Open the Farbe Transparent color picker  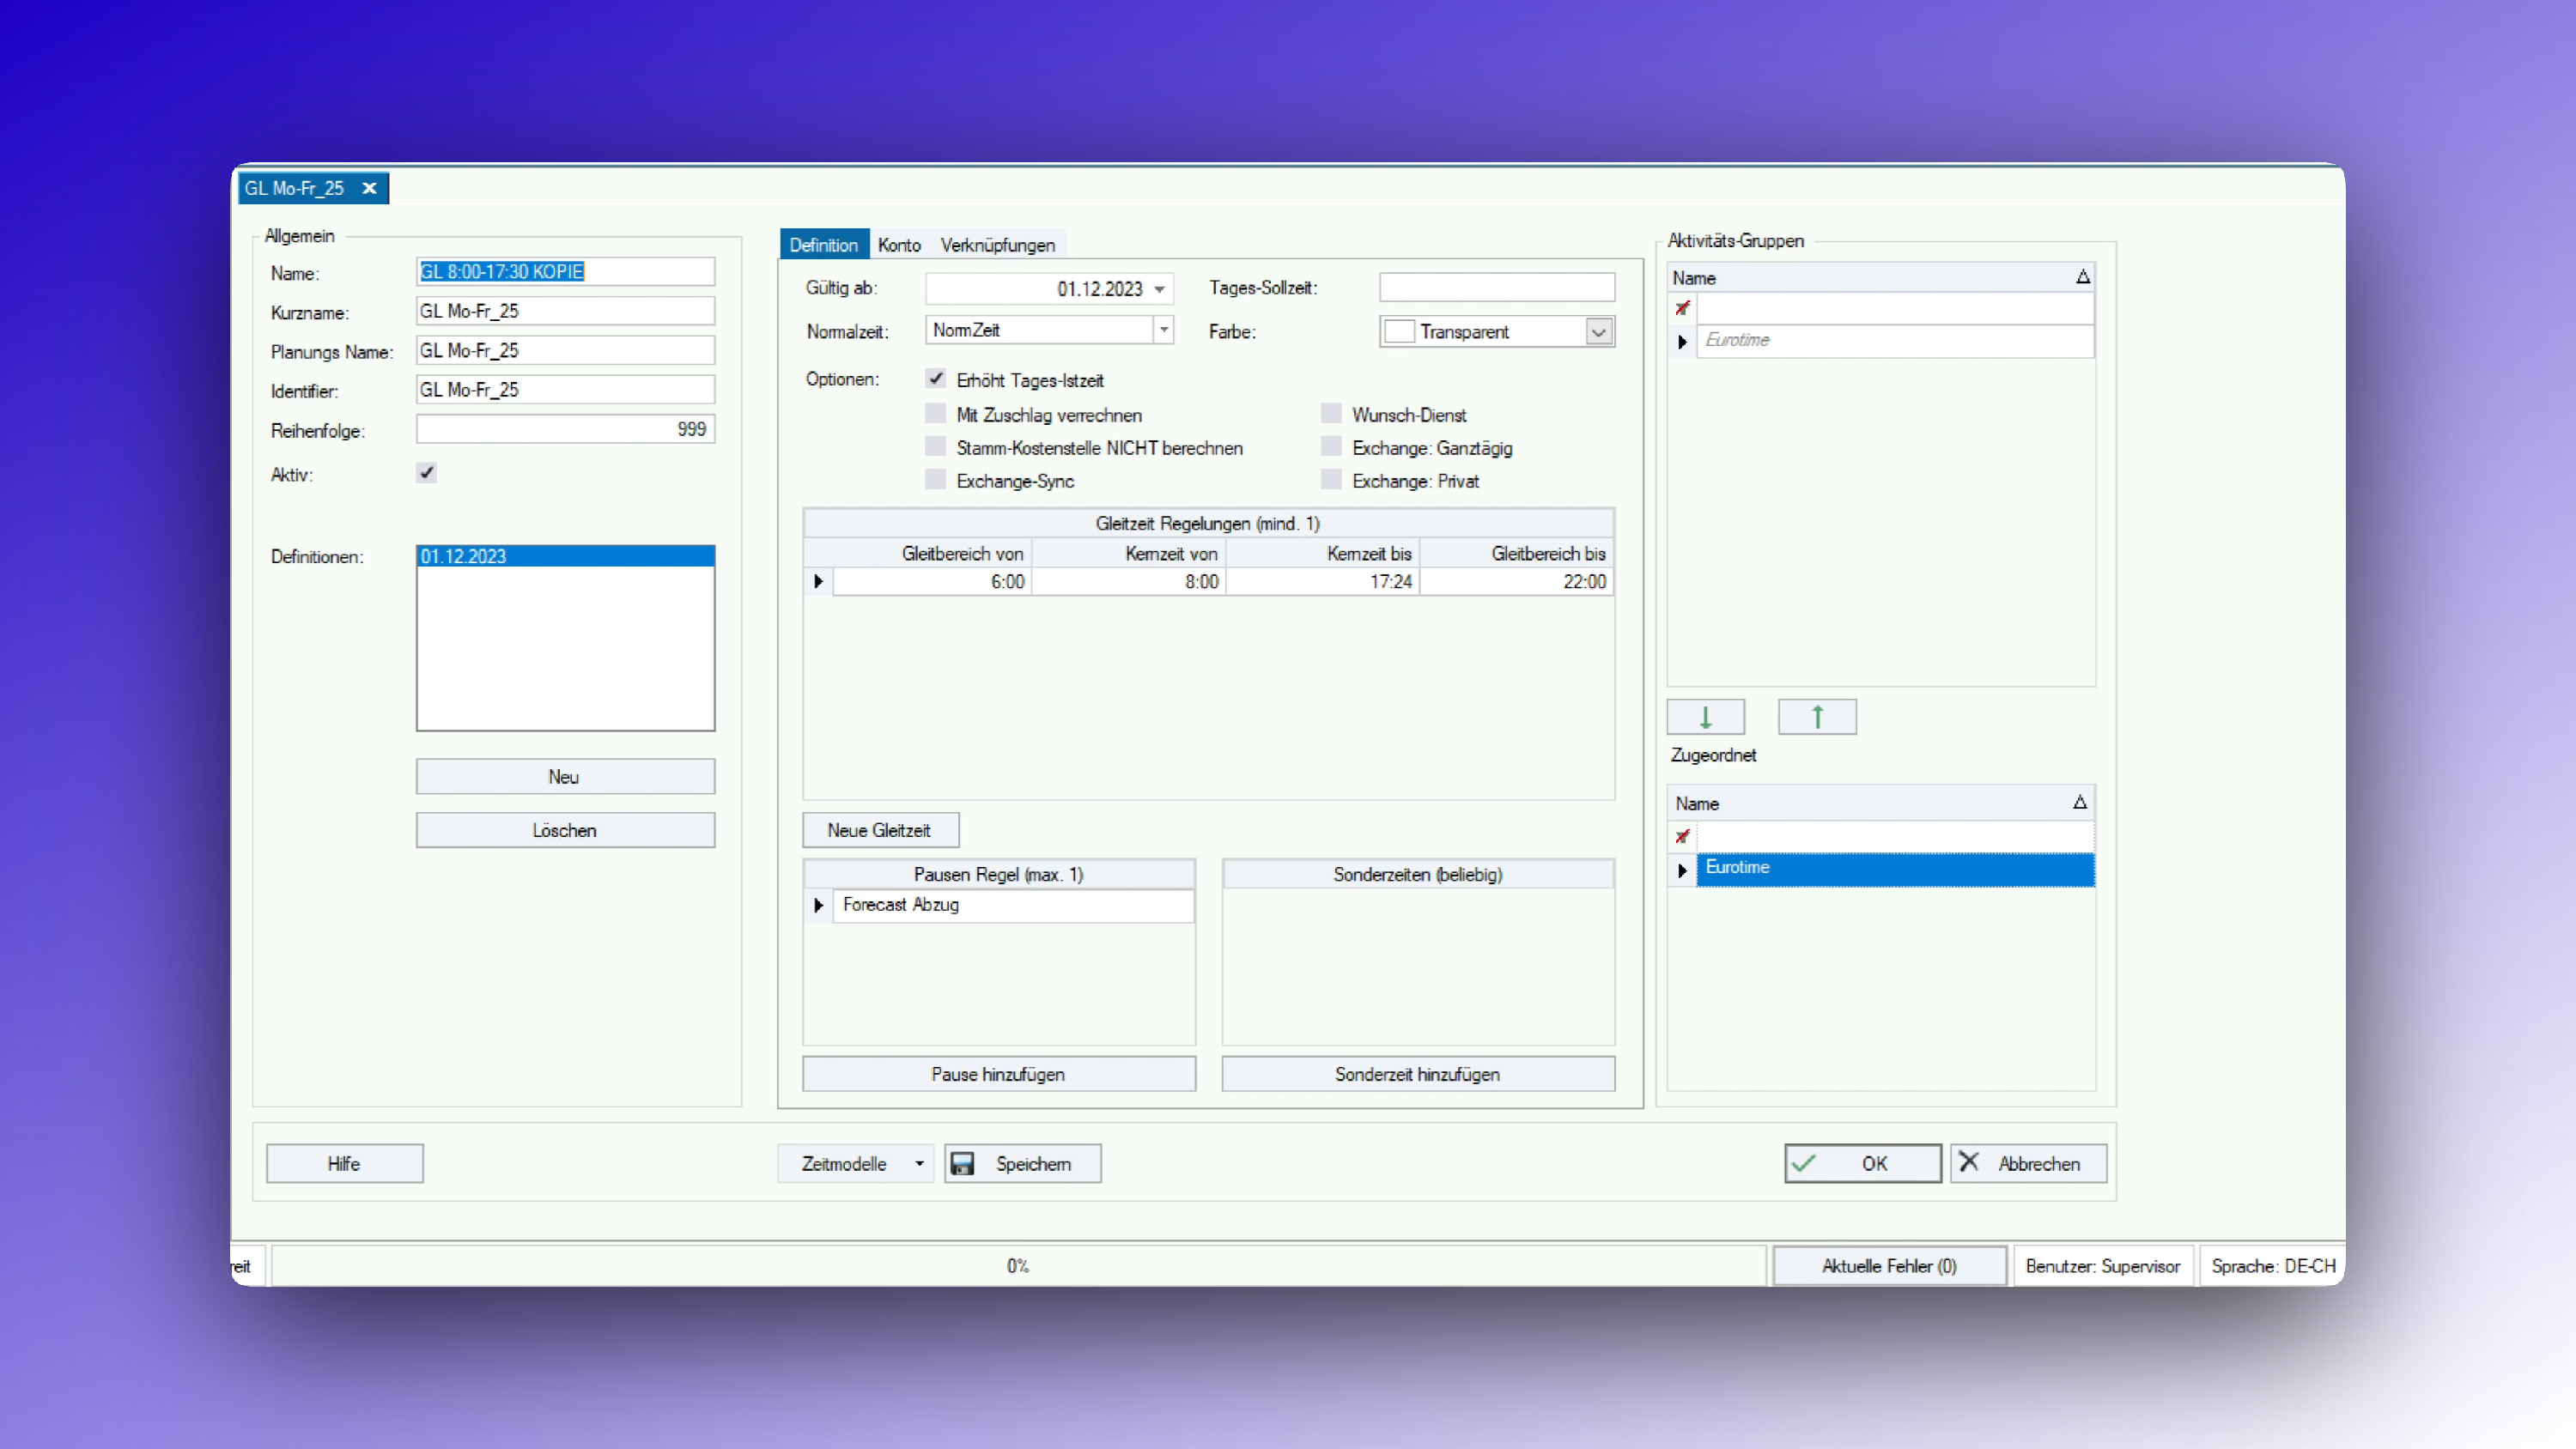[x=1598, y=332]
